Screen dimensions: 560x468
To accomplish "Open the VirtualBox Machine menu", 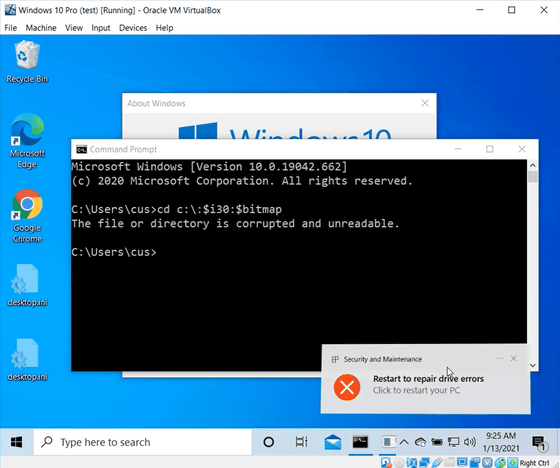I will coord(41,28).
